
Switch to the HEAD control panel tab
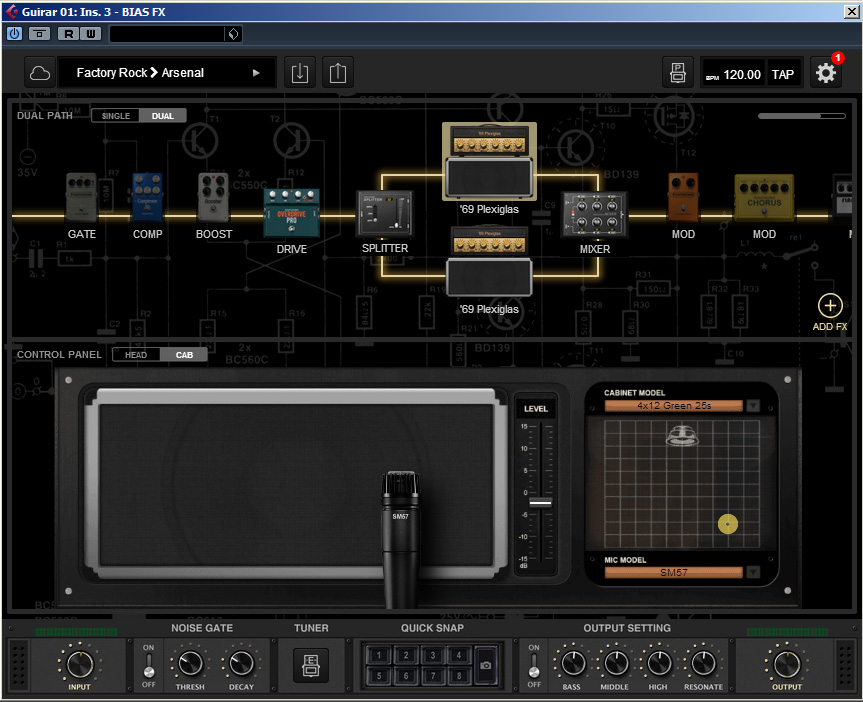[x=136, y=355]
